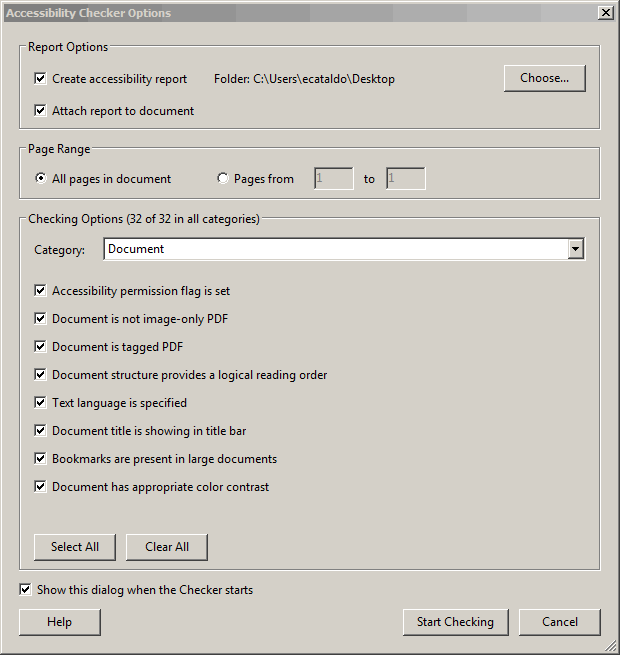
Task: Close the Accessibility Checker Options dialog
Action: tap(605, 13)
